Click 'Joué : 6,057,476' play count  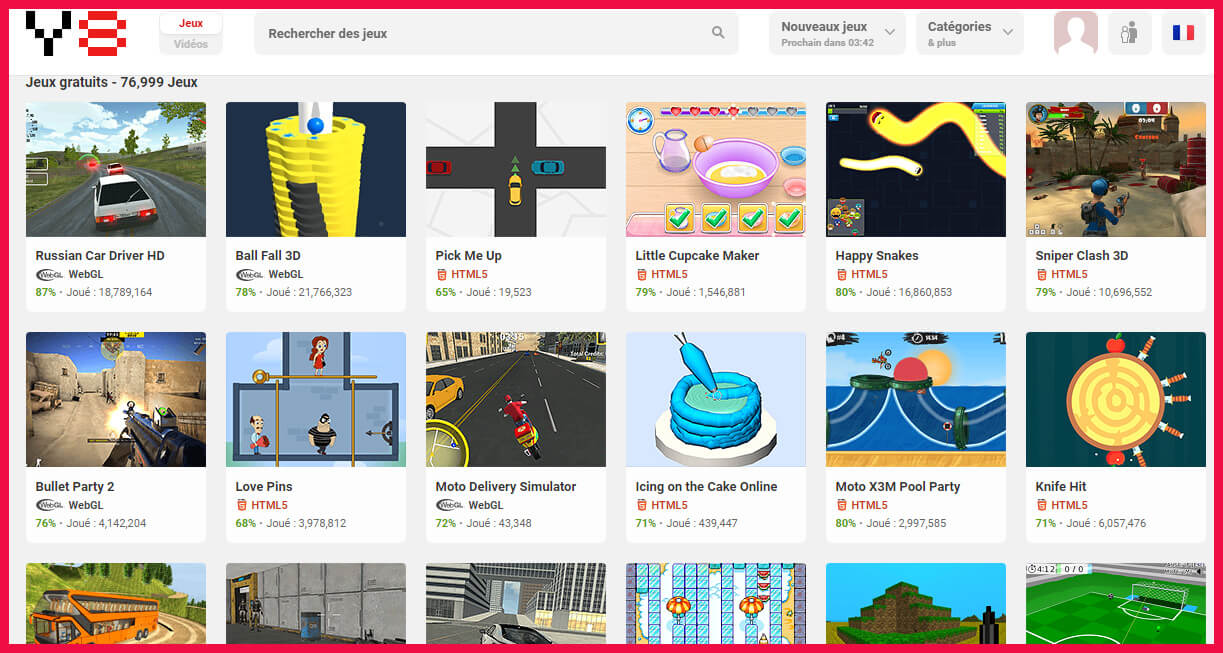point(1106,524)
